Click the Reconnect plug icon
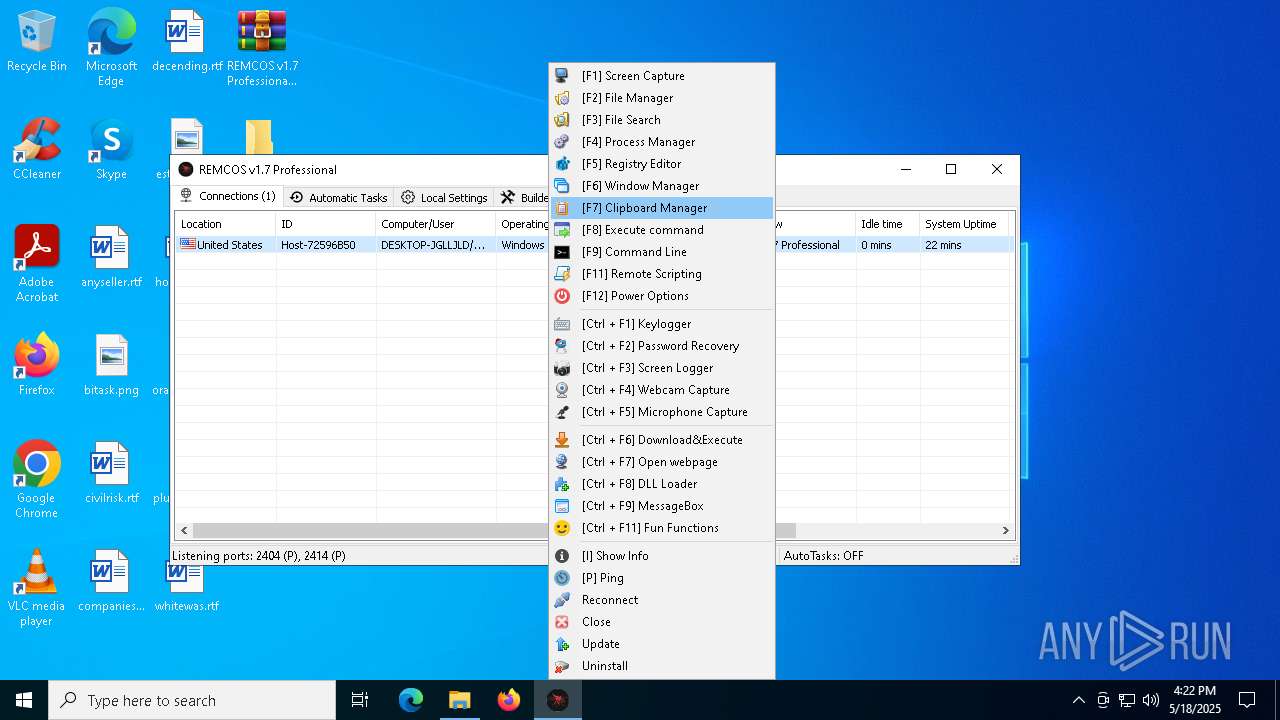This screenshot has width=1280, height=720. (562, 600)
